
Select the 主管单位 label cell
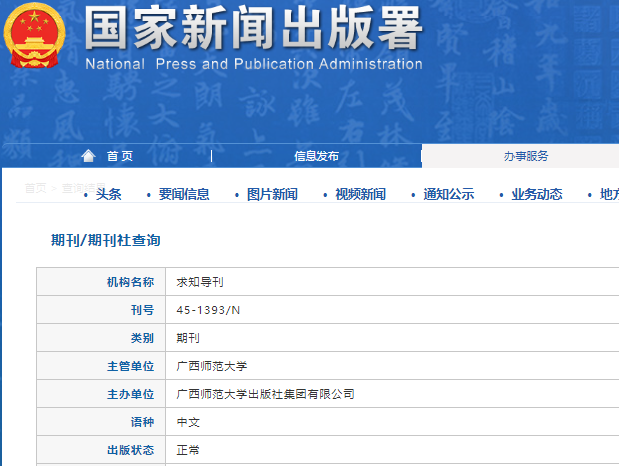(101, 366)
